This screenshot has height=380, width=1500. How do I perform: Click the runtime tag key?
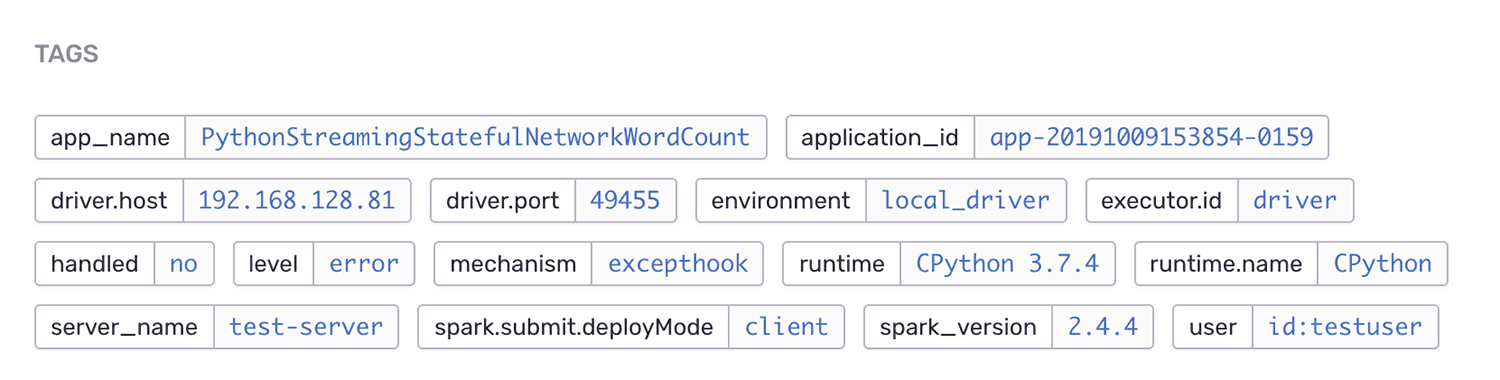tap(841, 263)
